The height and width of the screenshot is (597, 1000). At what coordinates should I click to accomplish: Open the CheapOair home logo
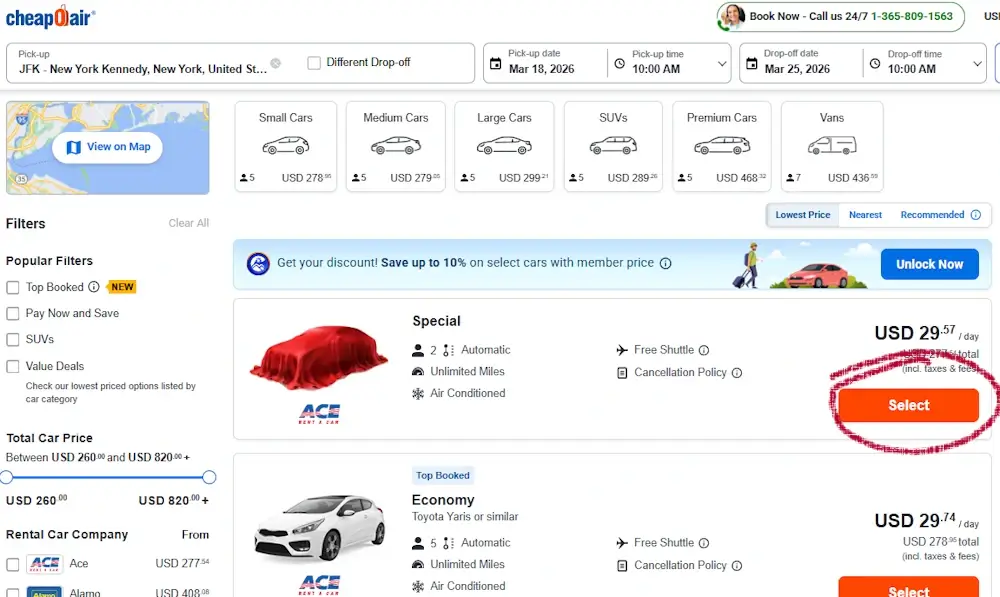(50, 17)
